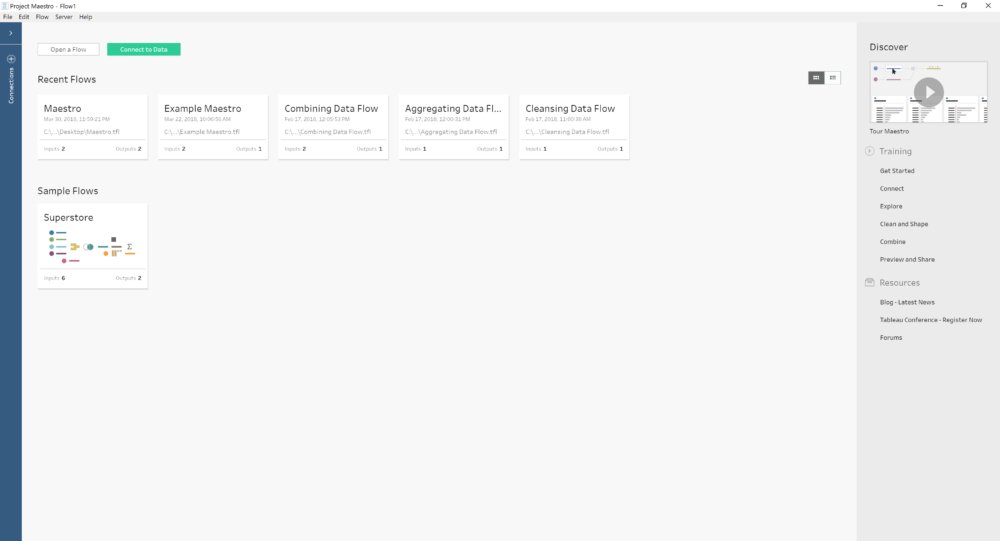Open the Forums resource link
The width and height of the screenshot is (1000, 541).
[891, 338]
